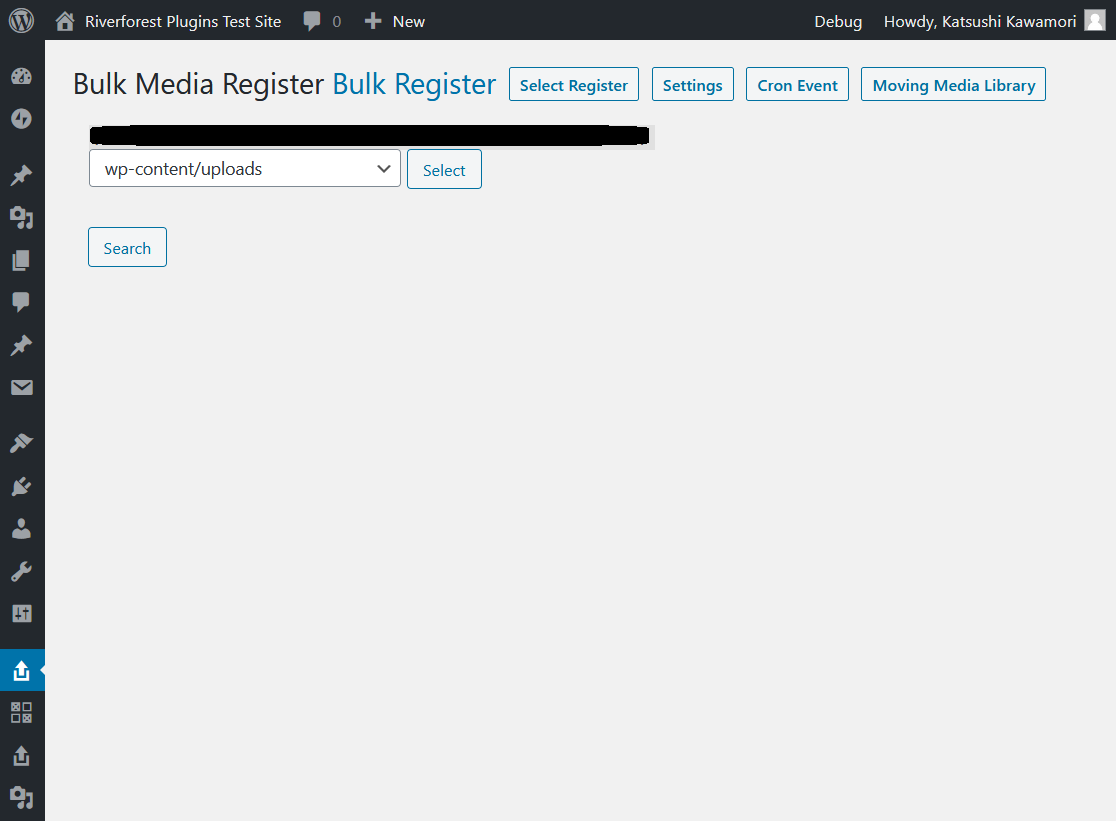Open the bottom-most camera and music note icon
This screenshot has height=821, width=1116.
coord(21,798)
